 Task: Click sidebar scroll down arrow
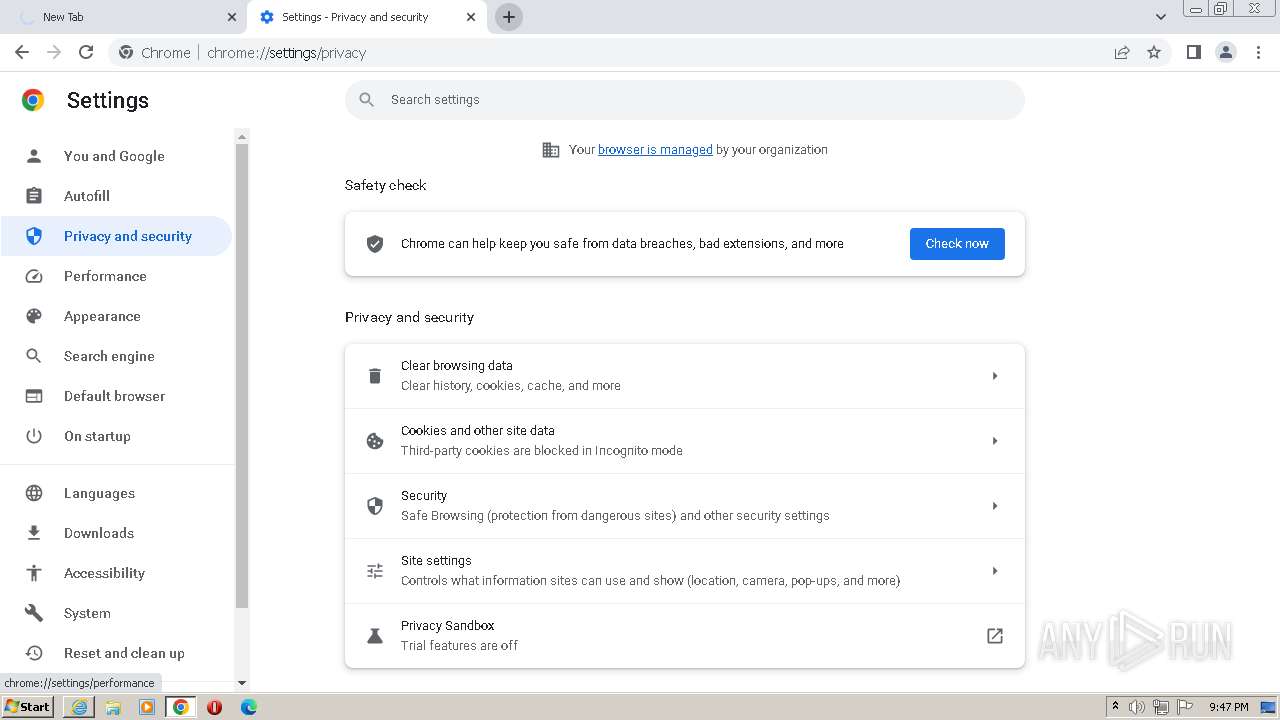241,683
